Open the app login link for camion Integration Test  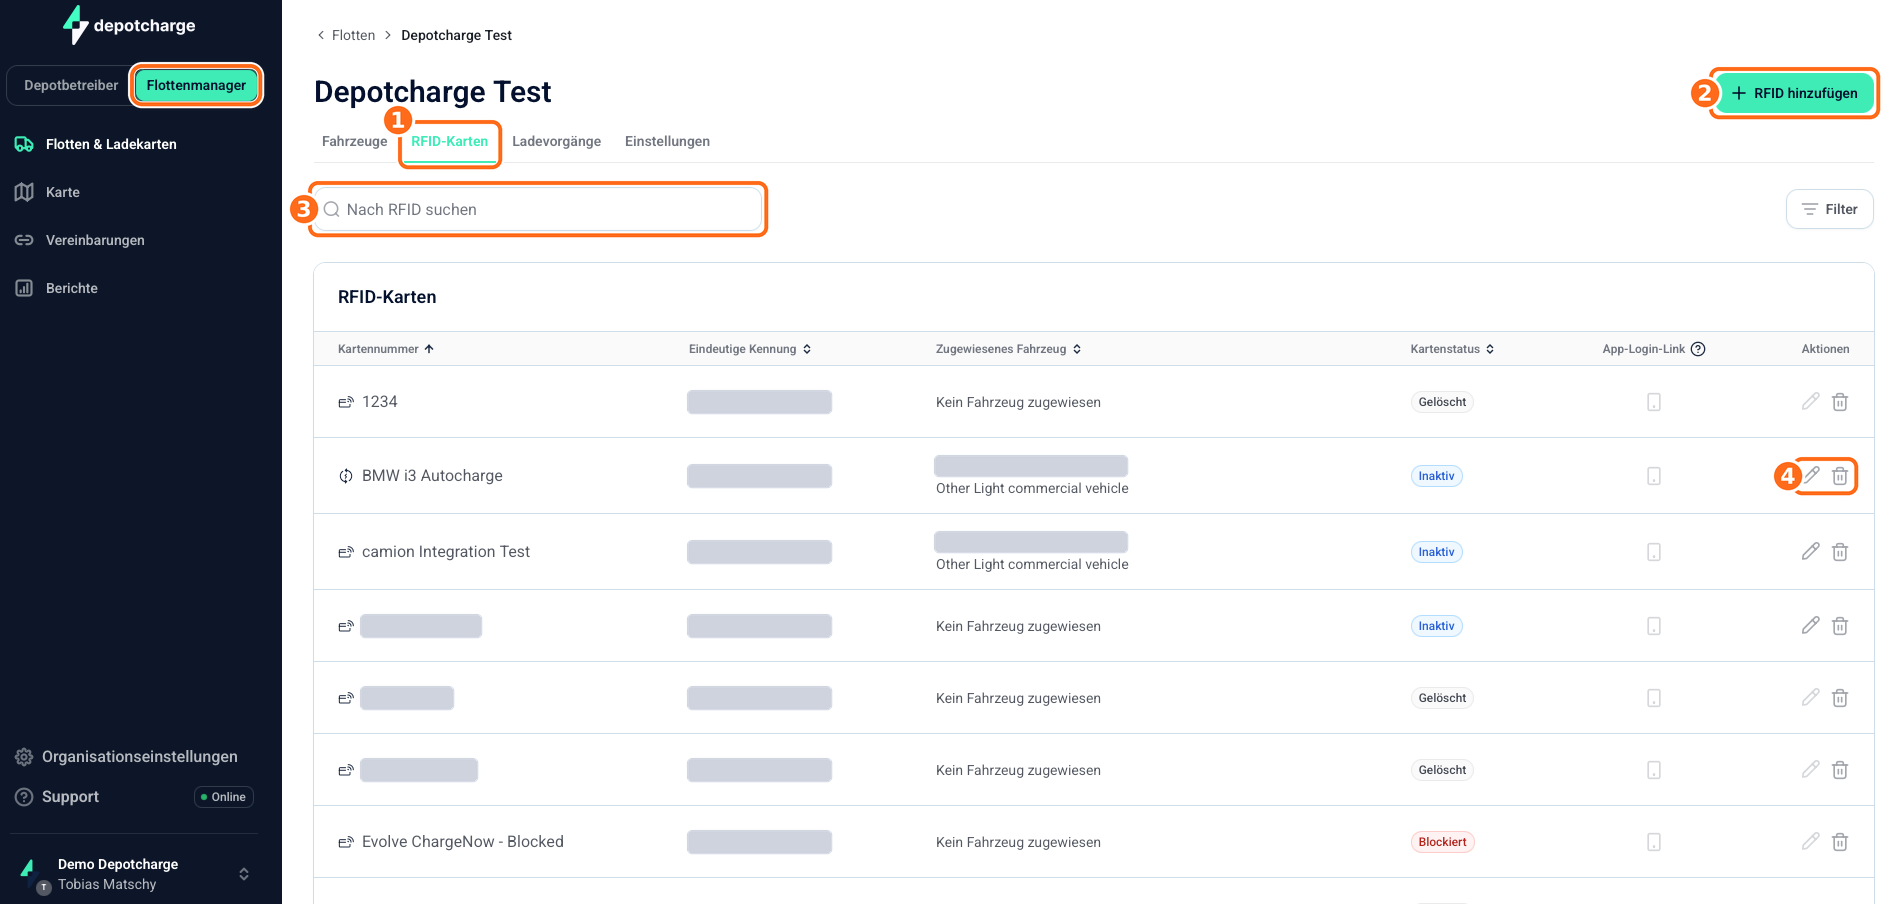1654,552
